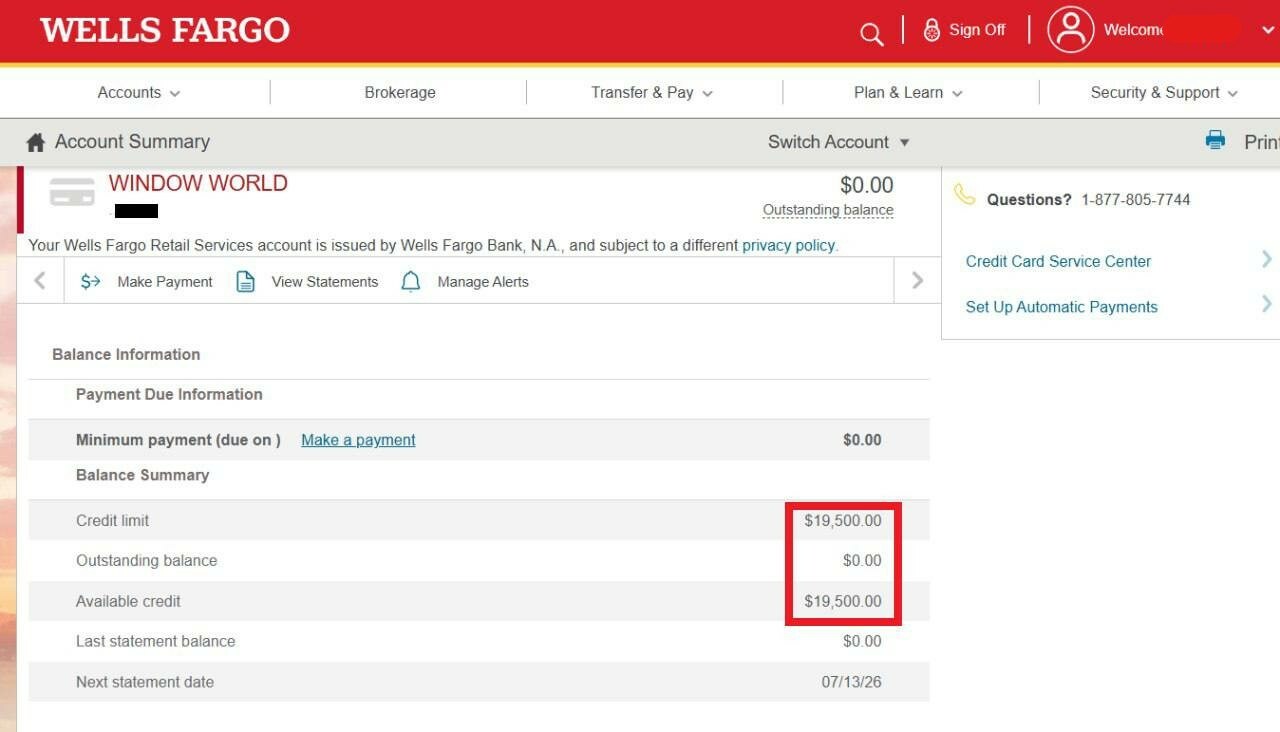The height and width of the screenshot is (732, 1280).
Task: Click the phone number 1-877-805-7744
Action: click(1136, 200)
